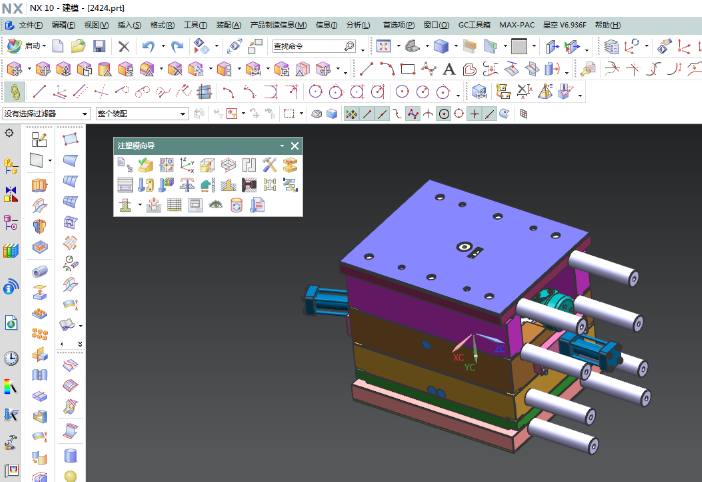Open a file with the folder icon
The image size is (702, 482).
(x=79, y=46)
